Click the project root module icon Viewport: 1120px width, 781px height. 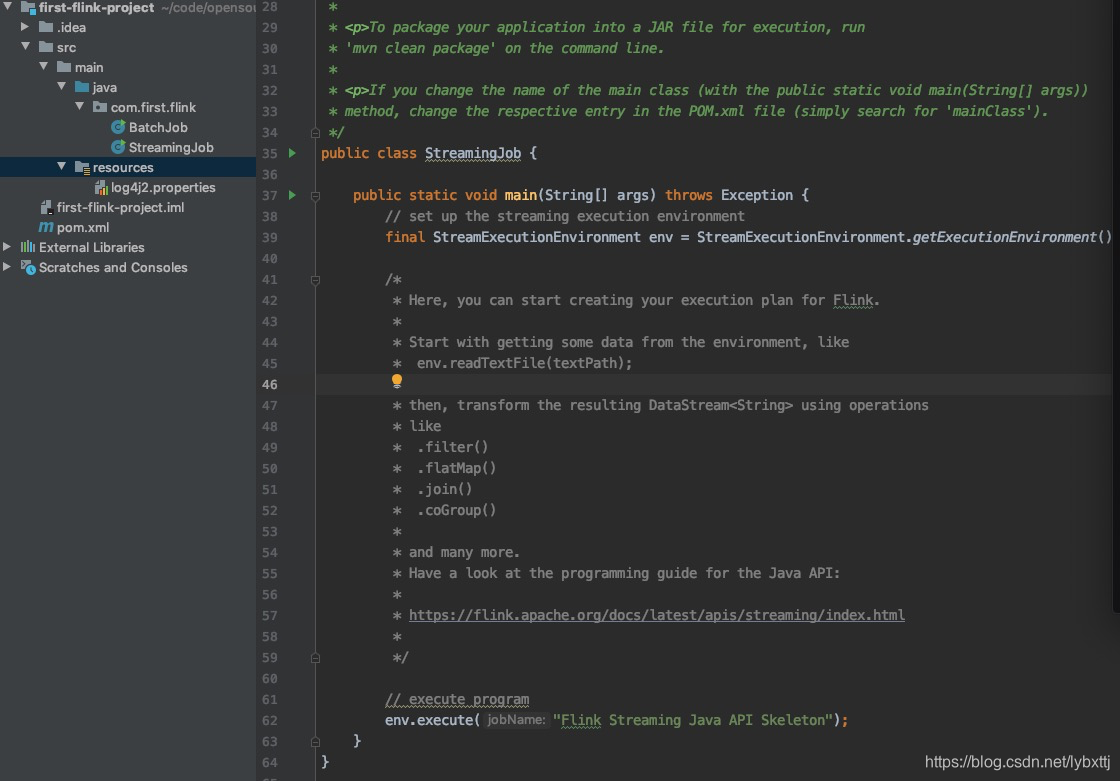tap(28, 7)
